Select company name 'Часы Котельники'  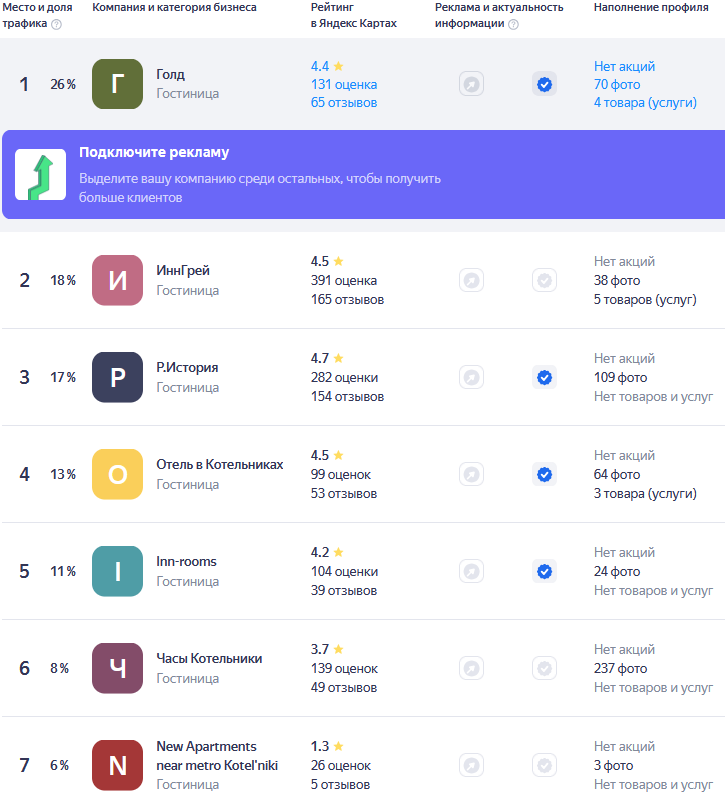[209, 659]
